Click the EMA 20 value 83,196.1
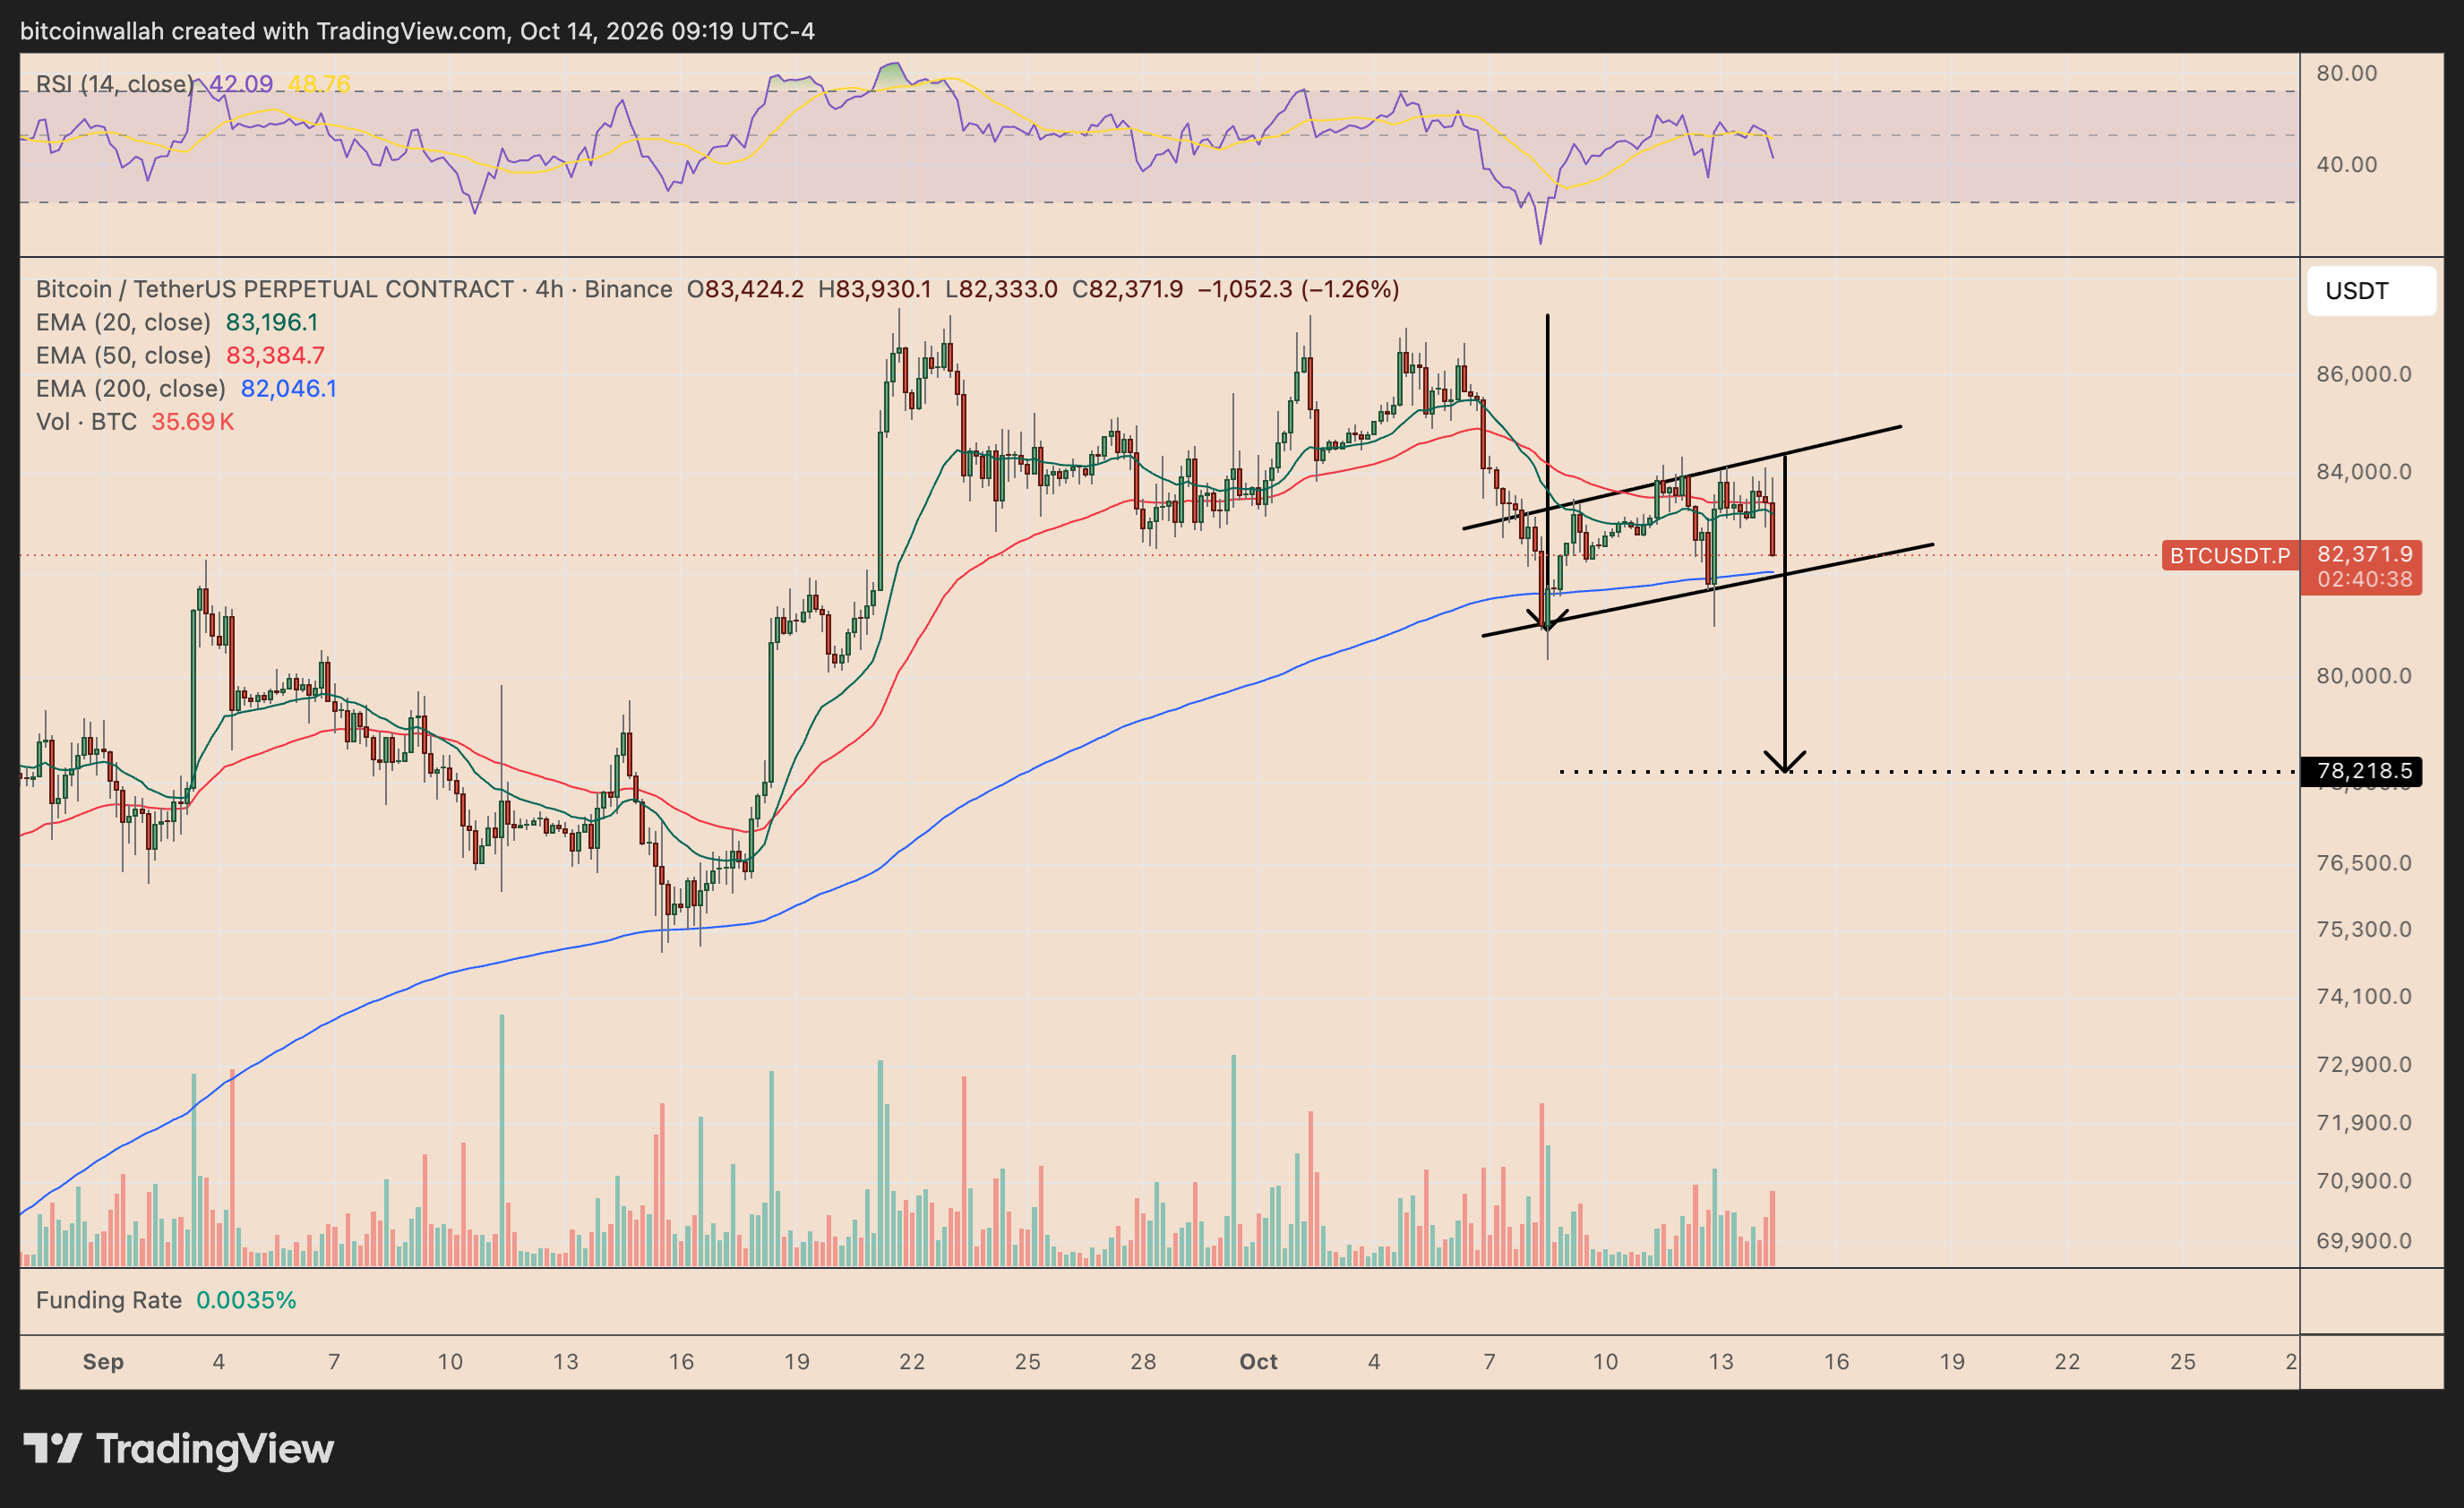This screenshot has width=2464, height=1508. [x=272, y=322]
